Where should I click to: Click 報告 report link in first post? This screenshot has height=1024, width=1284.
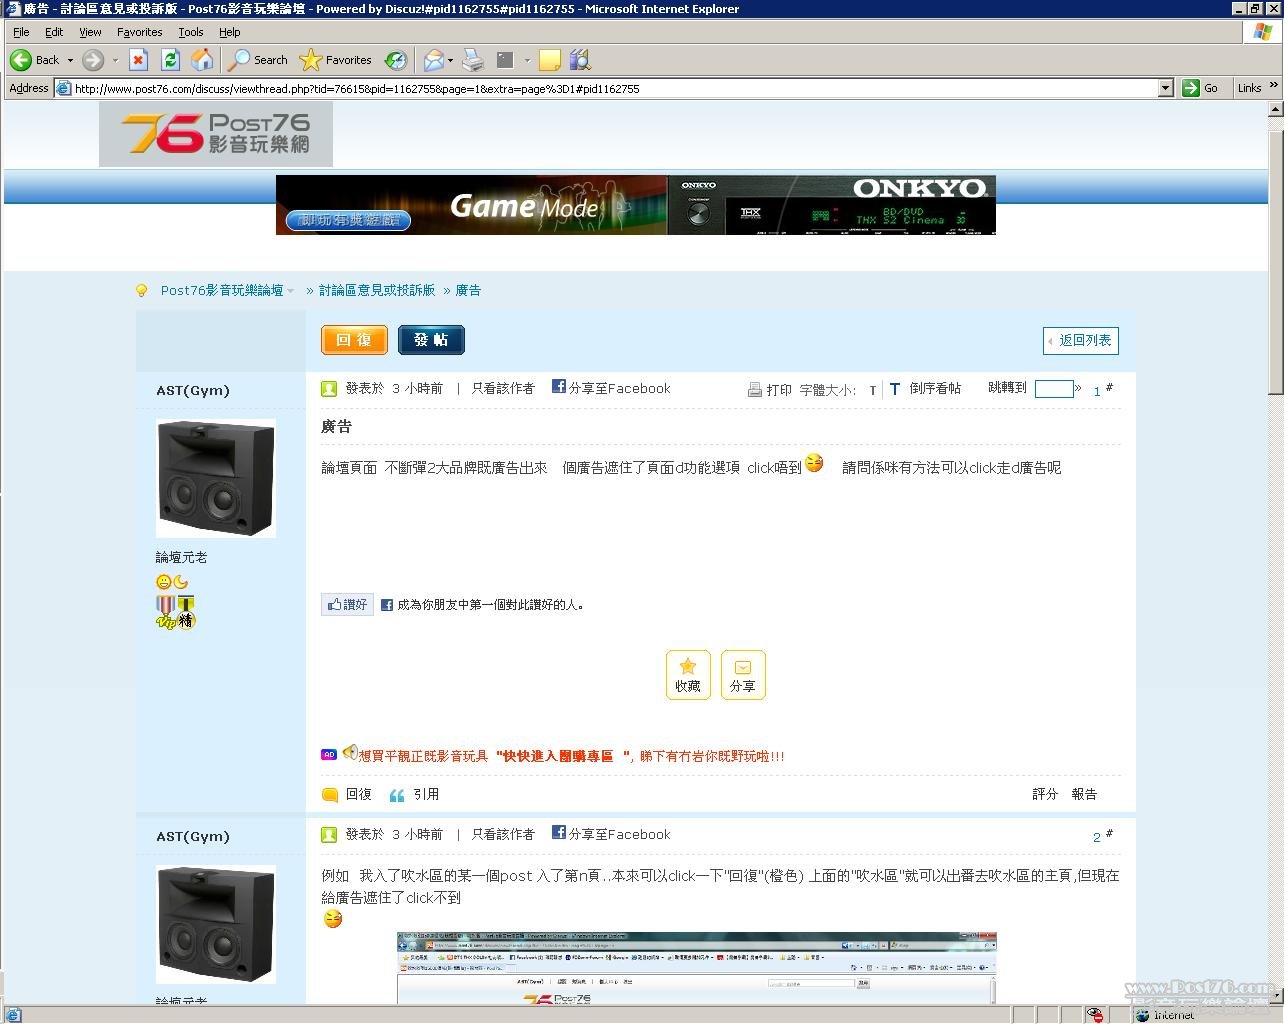(1084, 794)
